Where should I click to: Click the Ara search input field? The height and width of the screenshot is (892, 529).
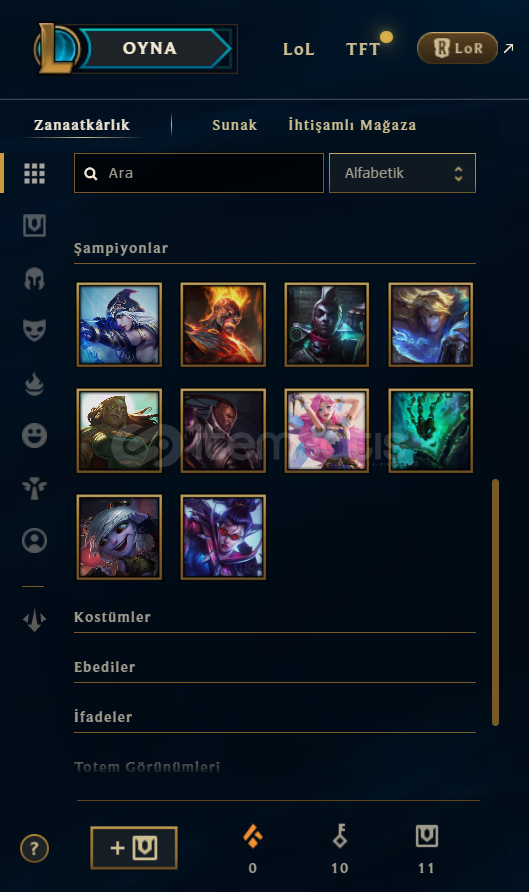click(199, 173)
